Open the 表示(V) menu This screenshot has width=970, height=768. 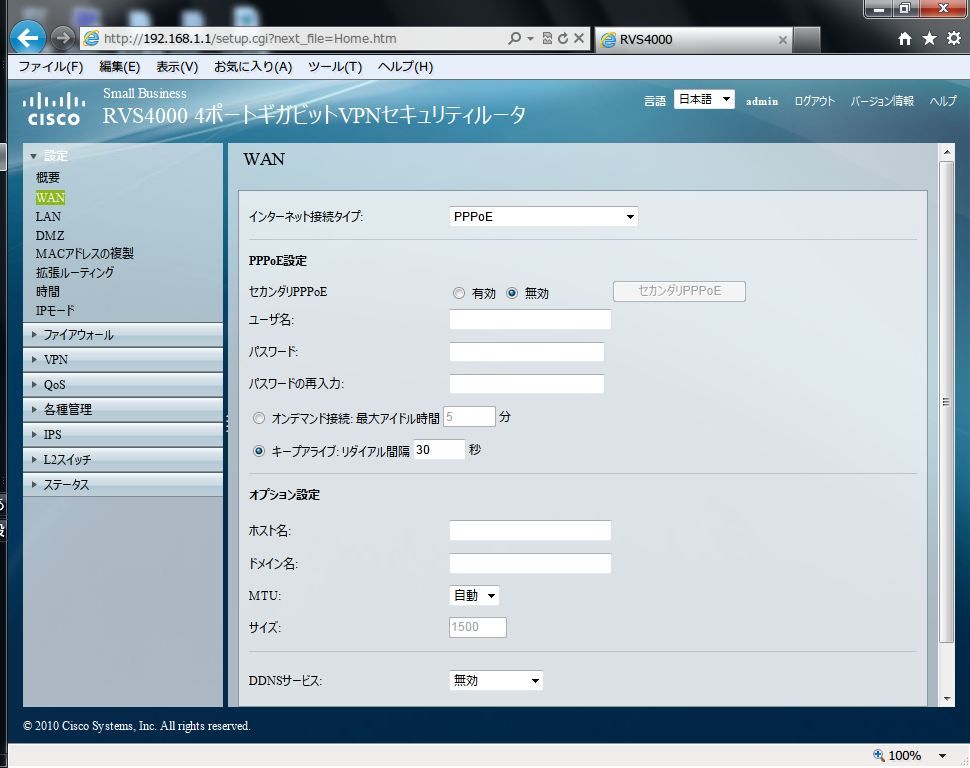pos(177,66)
